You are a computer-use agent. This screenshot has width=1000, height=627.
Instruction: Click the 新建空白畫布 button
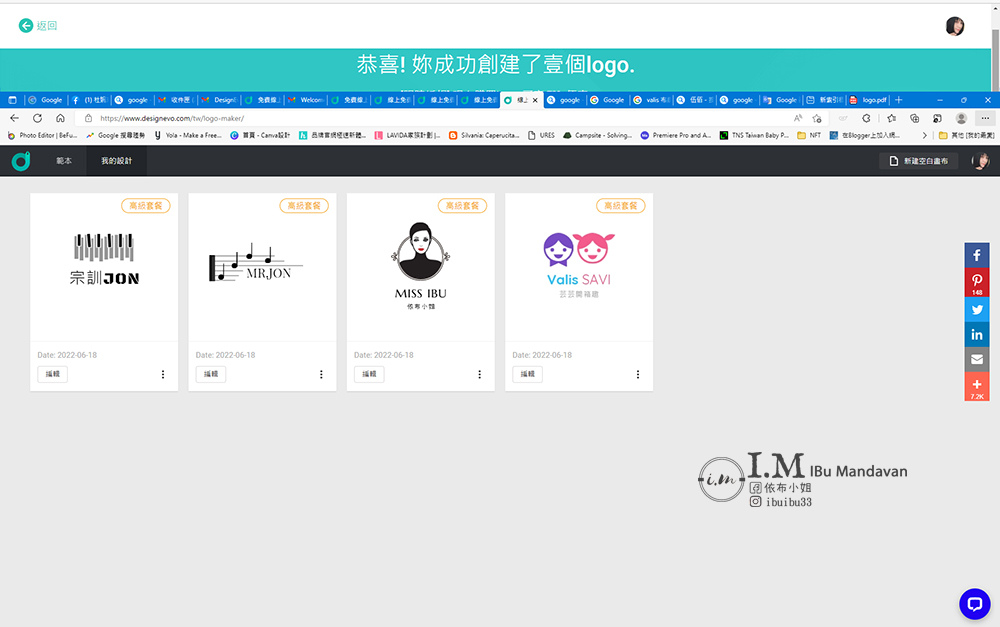[x=918, y=159]
